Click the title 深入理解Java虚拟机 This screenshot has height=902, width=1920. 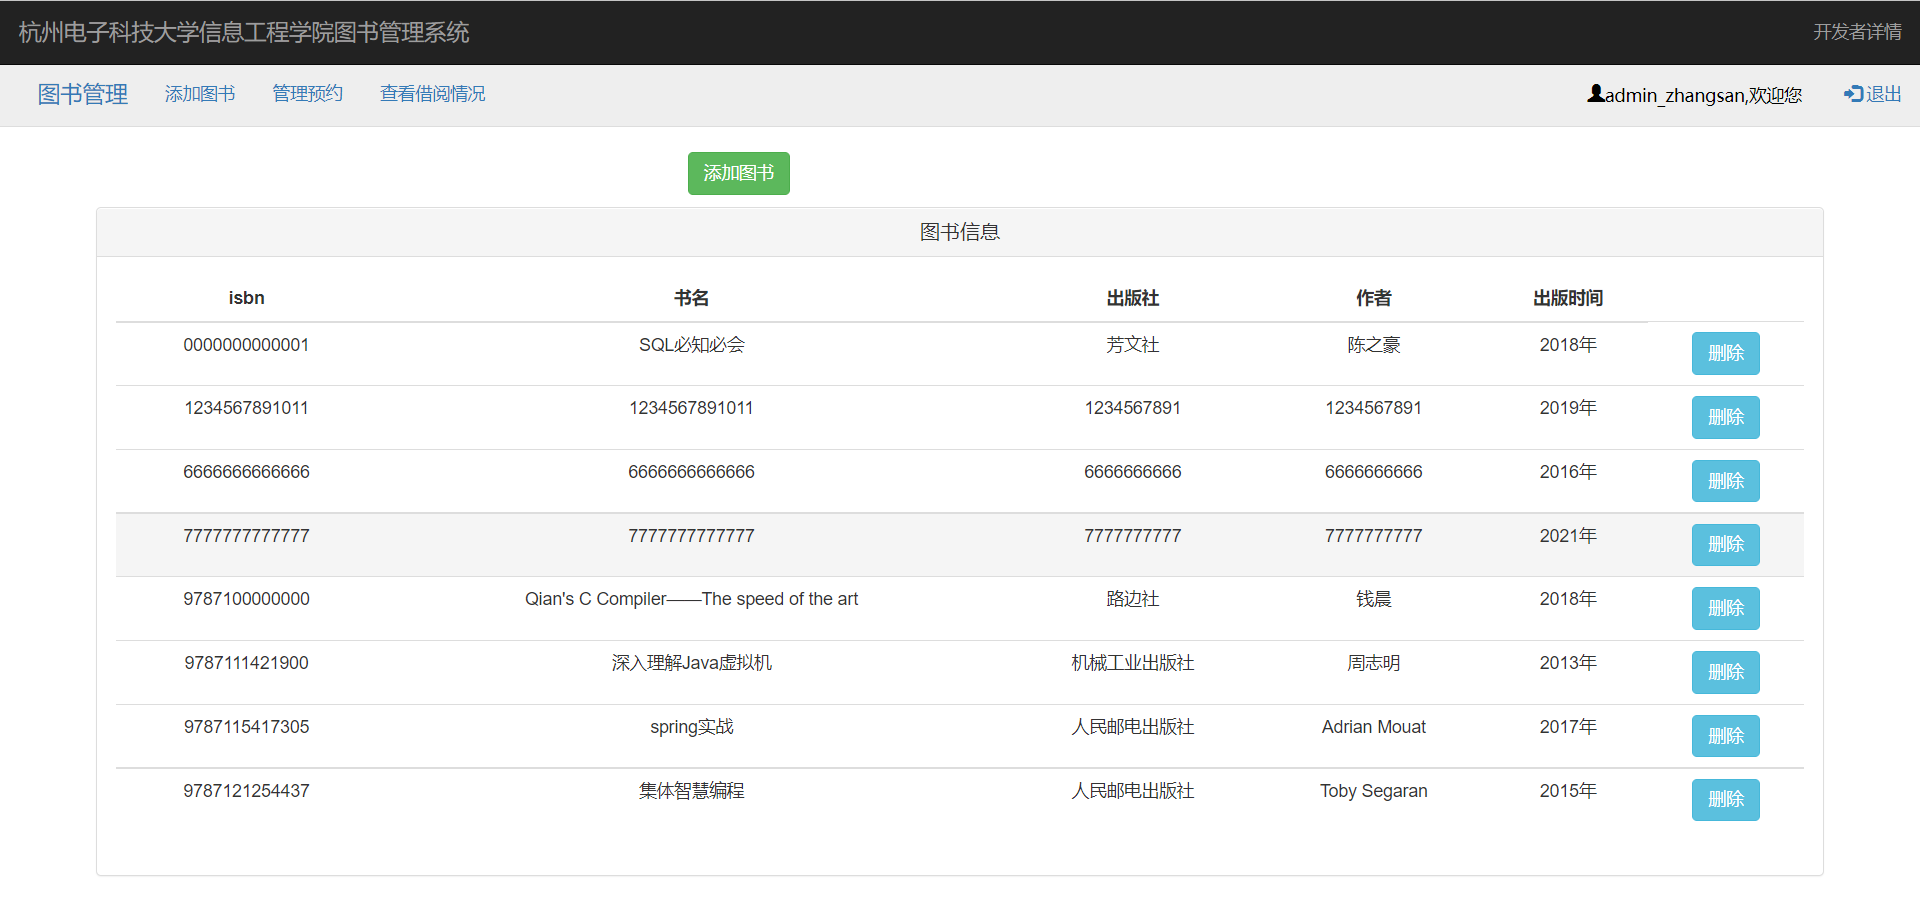click(692, 663)
